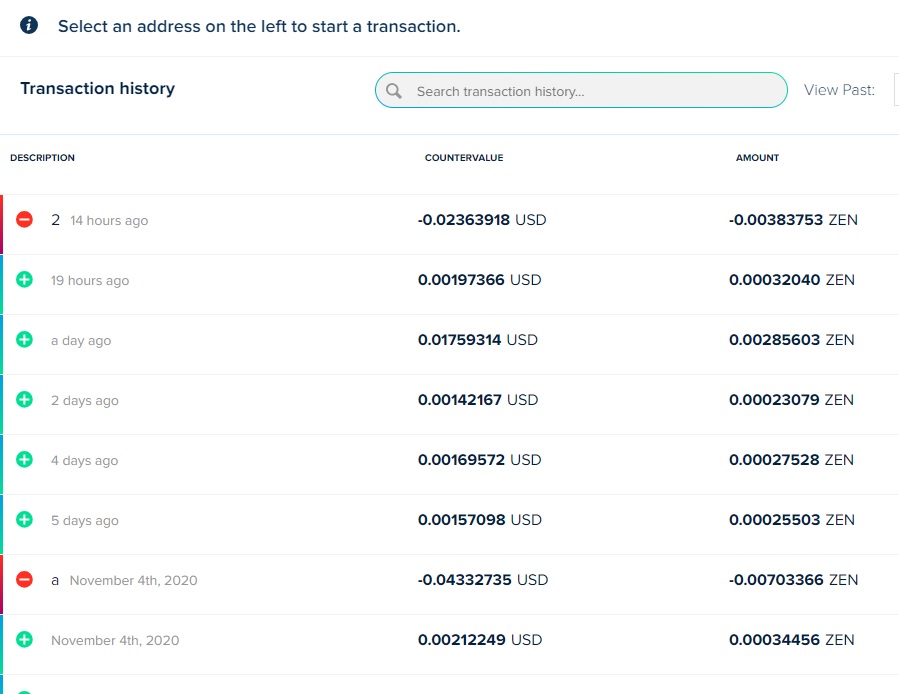This screenshot has height=694, width=899.
Task: Click green plus icon for 5 days ago transaction
Action: [25, 520]
